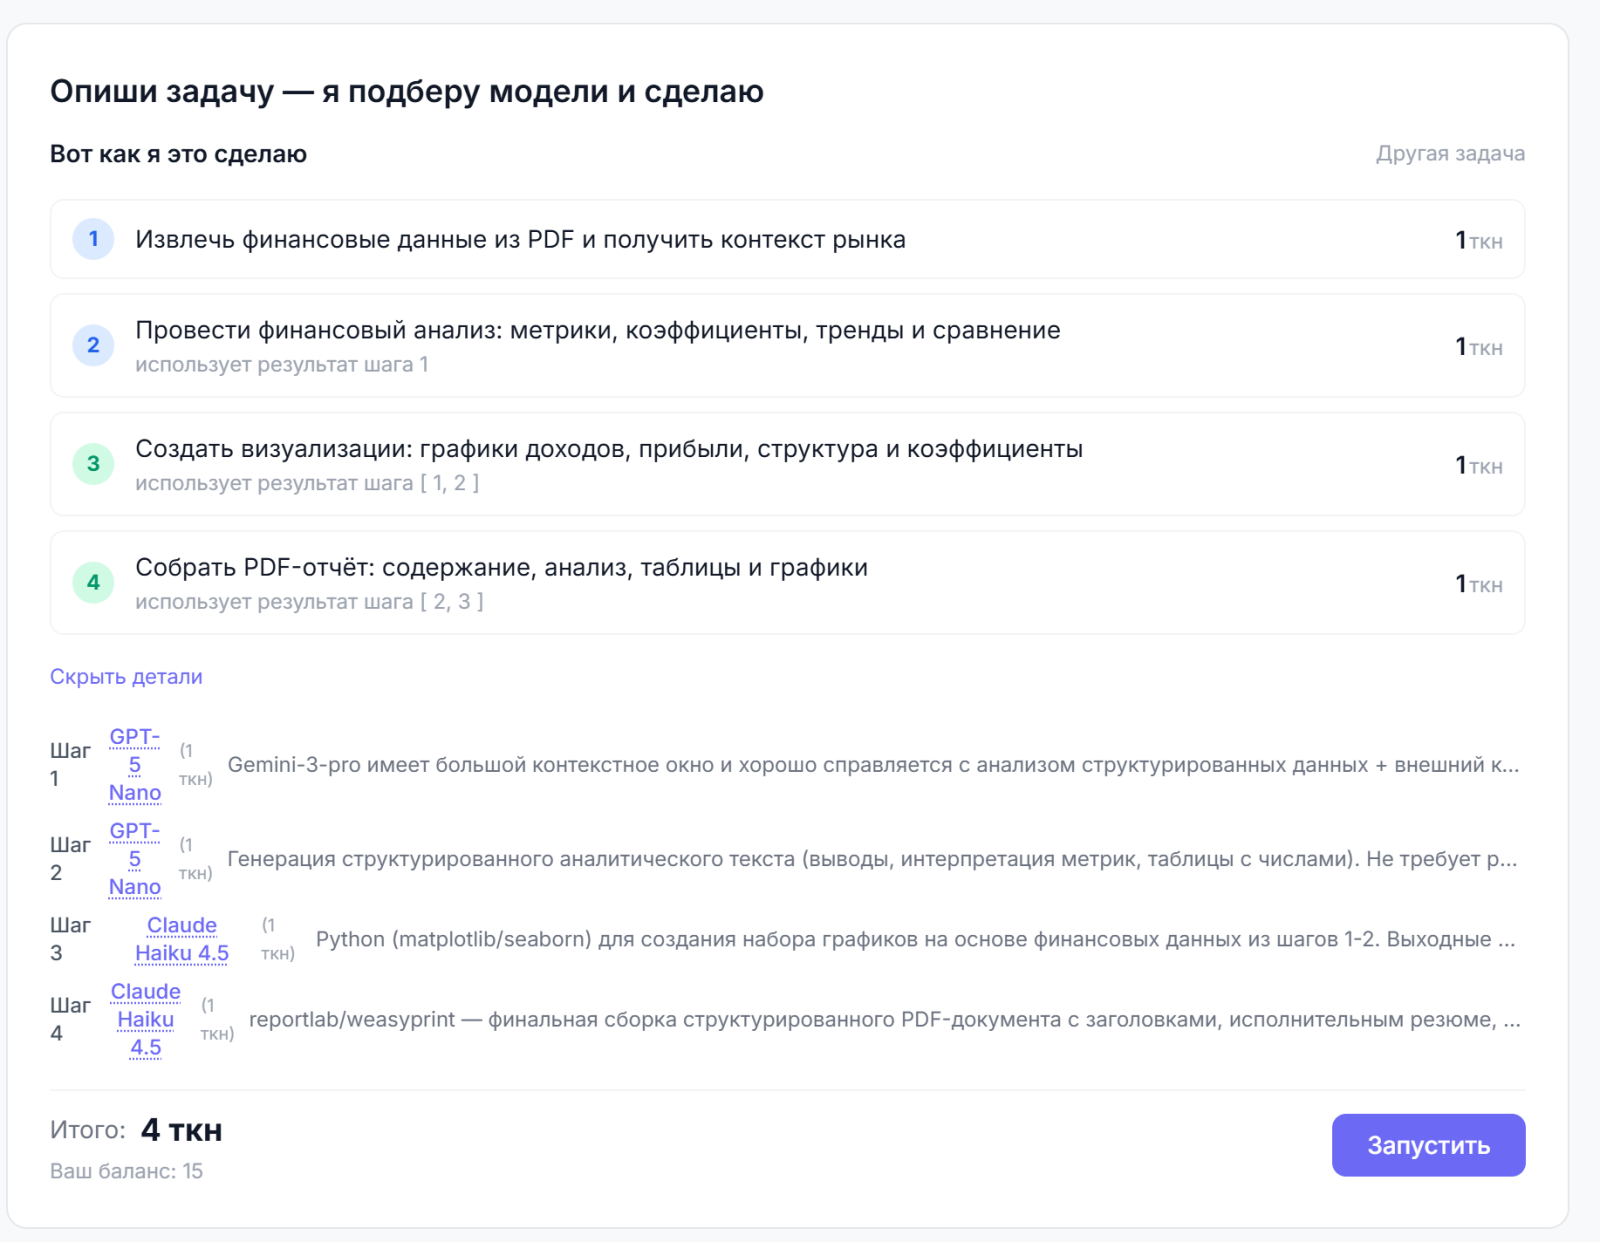1600x1242 pixels.
Task: Choose Другая задача to enter another task
Action: pos(1450,154)
